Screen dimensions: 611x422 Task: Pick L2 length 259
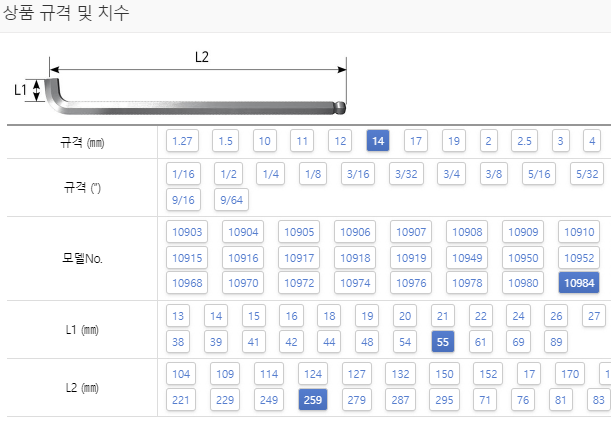pos(313,399)
